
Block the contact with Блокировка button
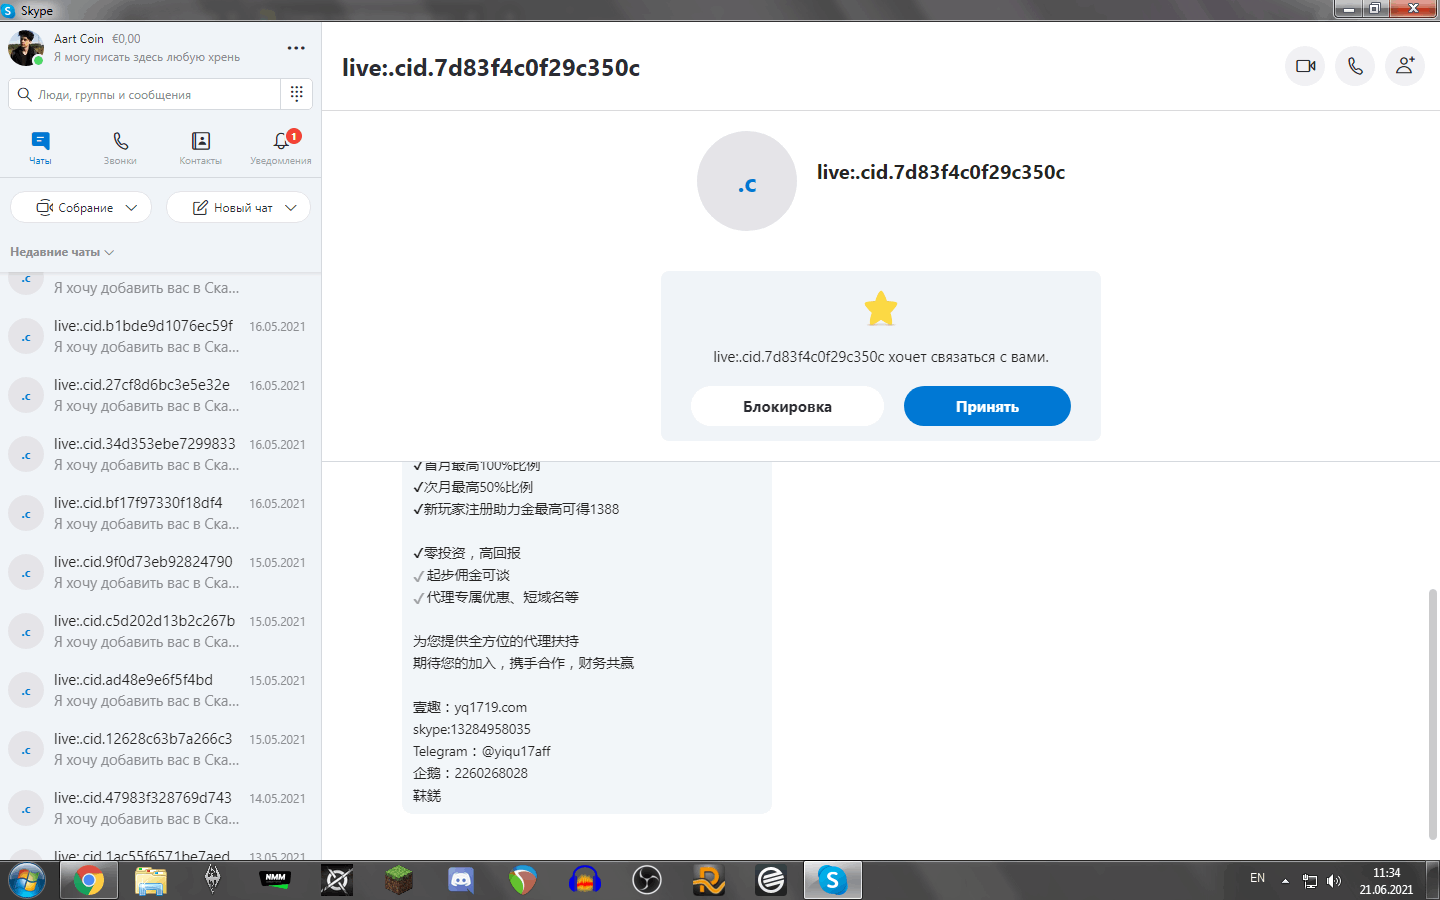tap(787, 406)
